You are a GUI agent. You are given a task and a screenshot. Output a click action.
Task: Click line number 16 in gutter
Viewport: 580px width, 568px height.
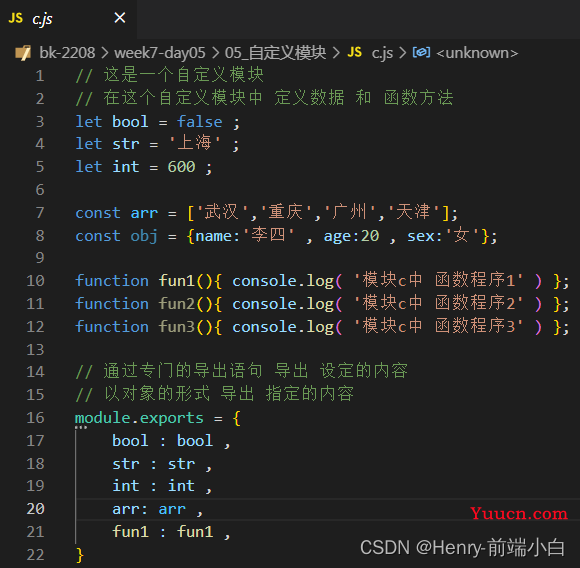(x=36, y=418)
